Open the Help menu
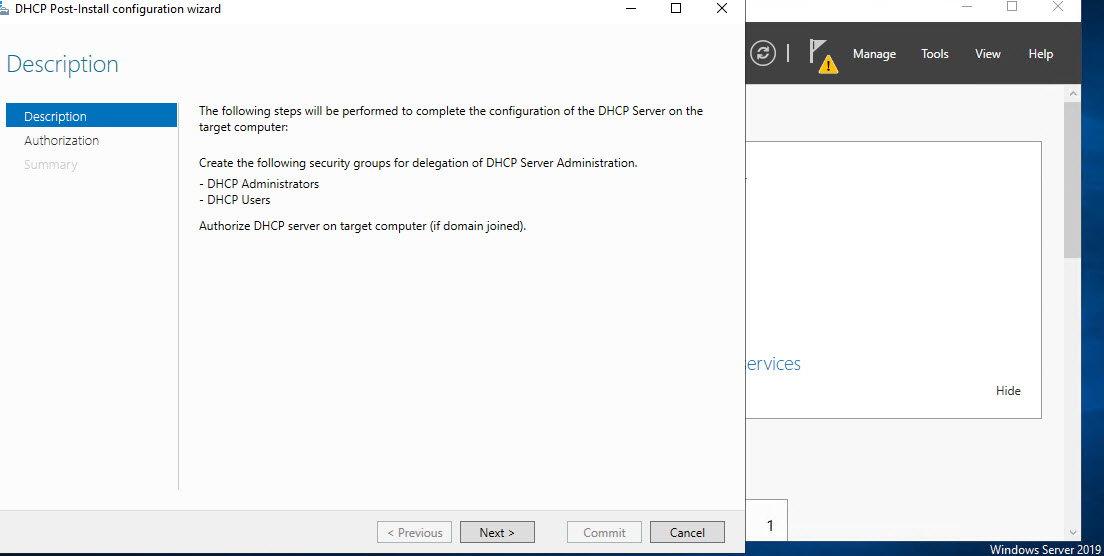The image size is (1104, 556). pos(1041,54)
